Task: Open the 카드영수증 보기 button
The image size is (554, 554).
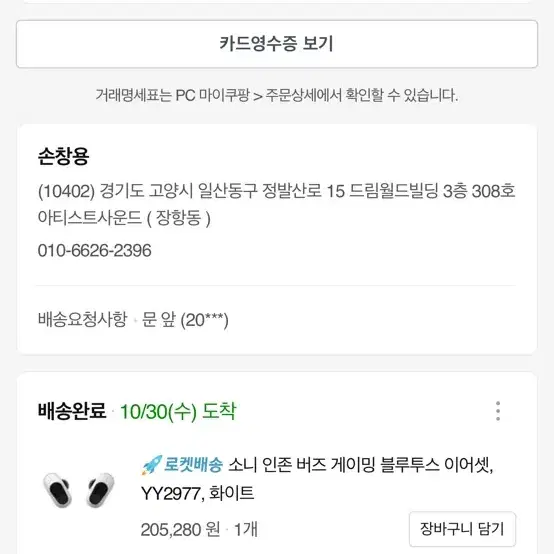Action: click(277, 44)
